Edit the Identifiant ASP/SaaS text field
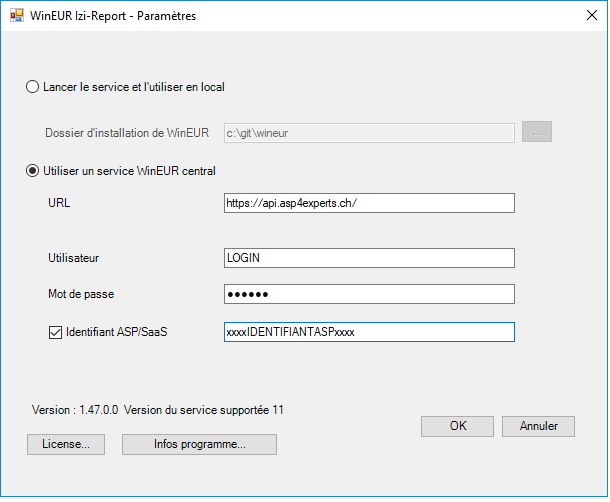Image resolution: width=610 pixels, height=502 pixels. point(369,332)
